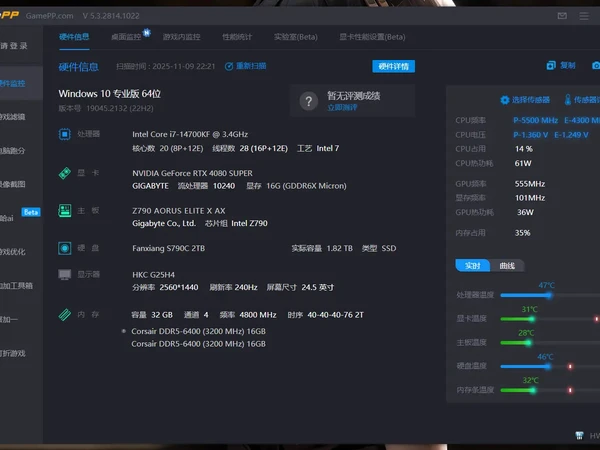This screenshot has width=600, height=450.
Task: Click the graphics card icon beside 显卡
Action: point(65,173)
